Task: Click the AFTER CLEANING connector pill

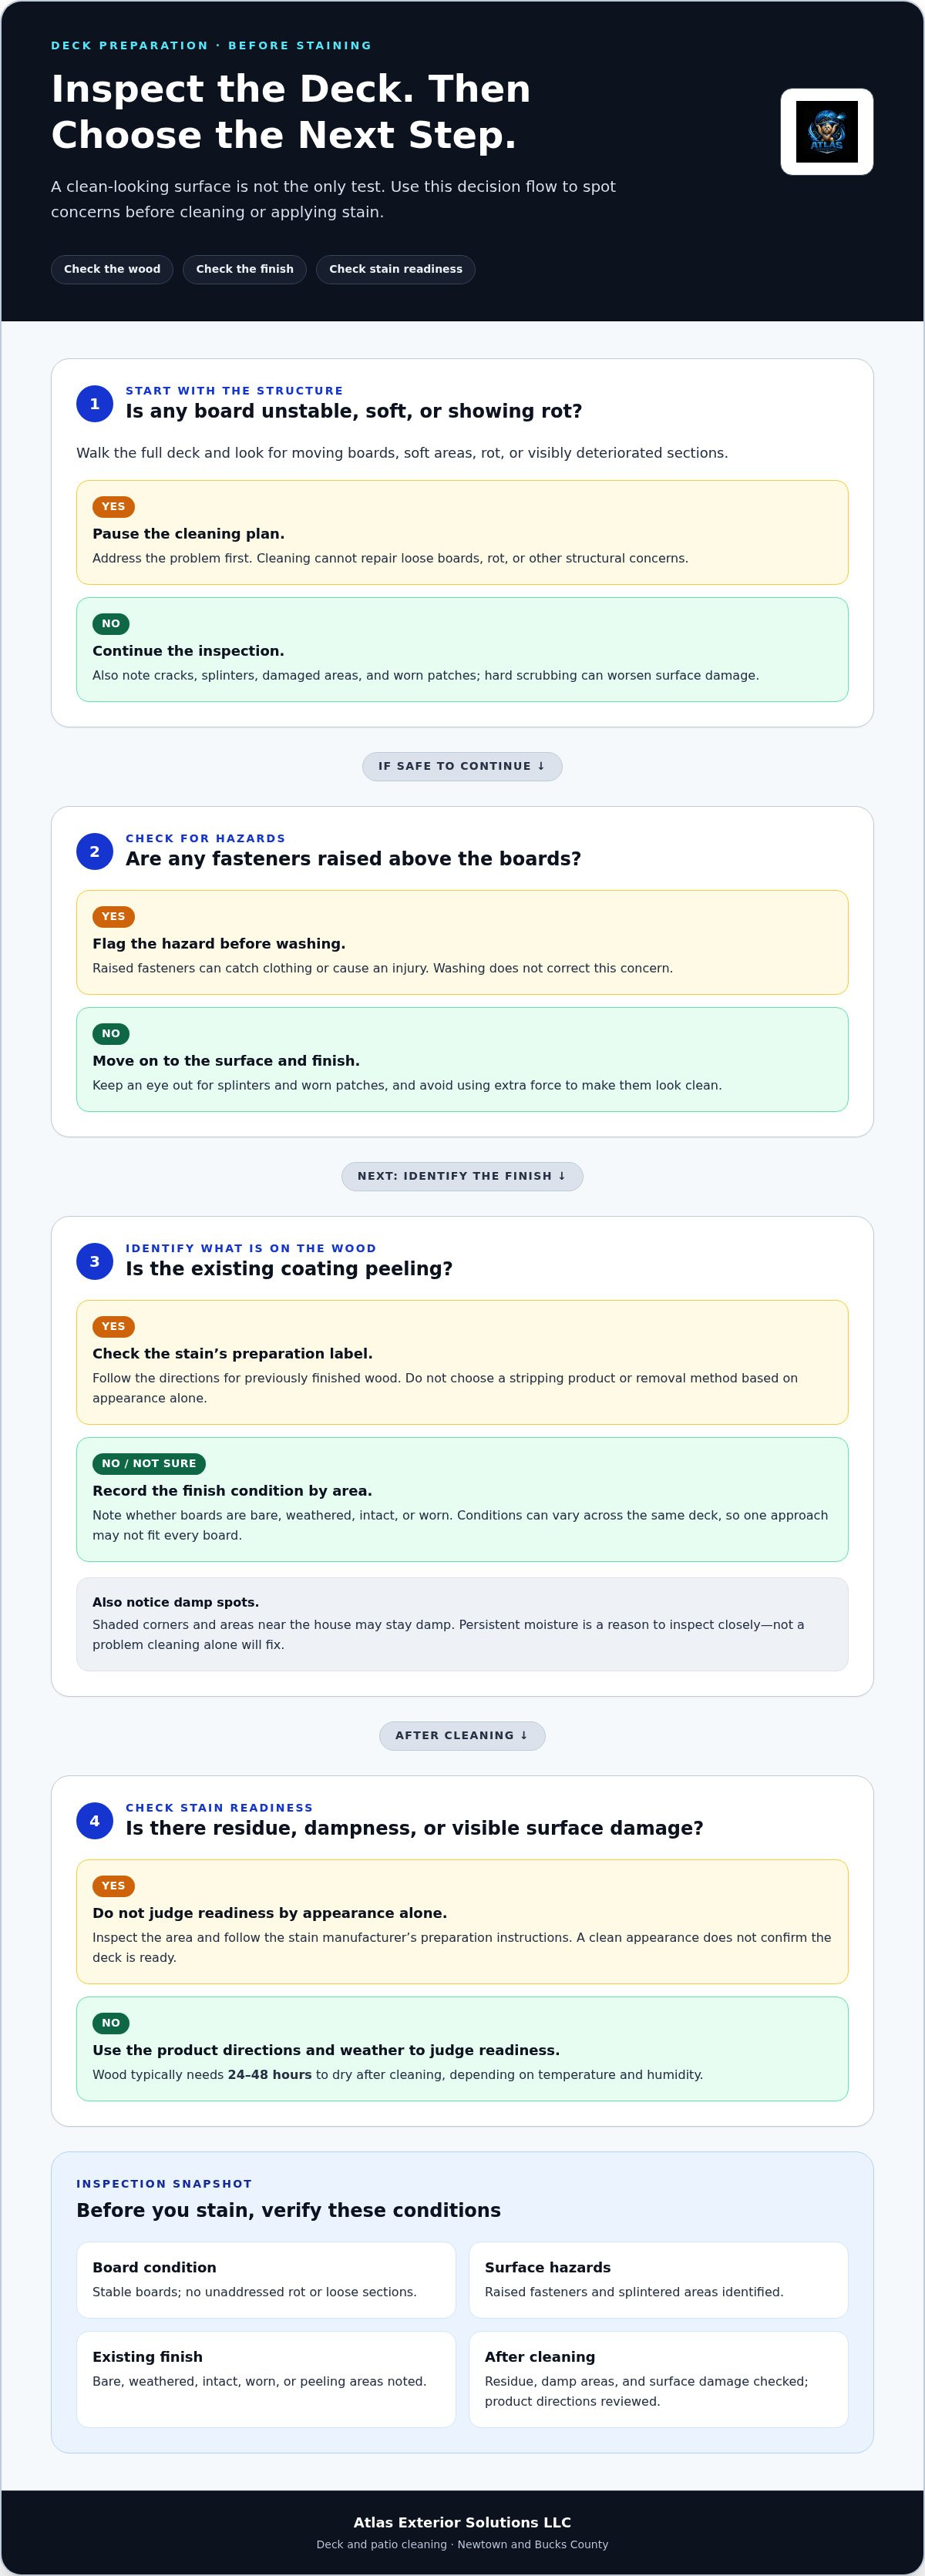Action: pos(462,1736)
